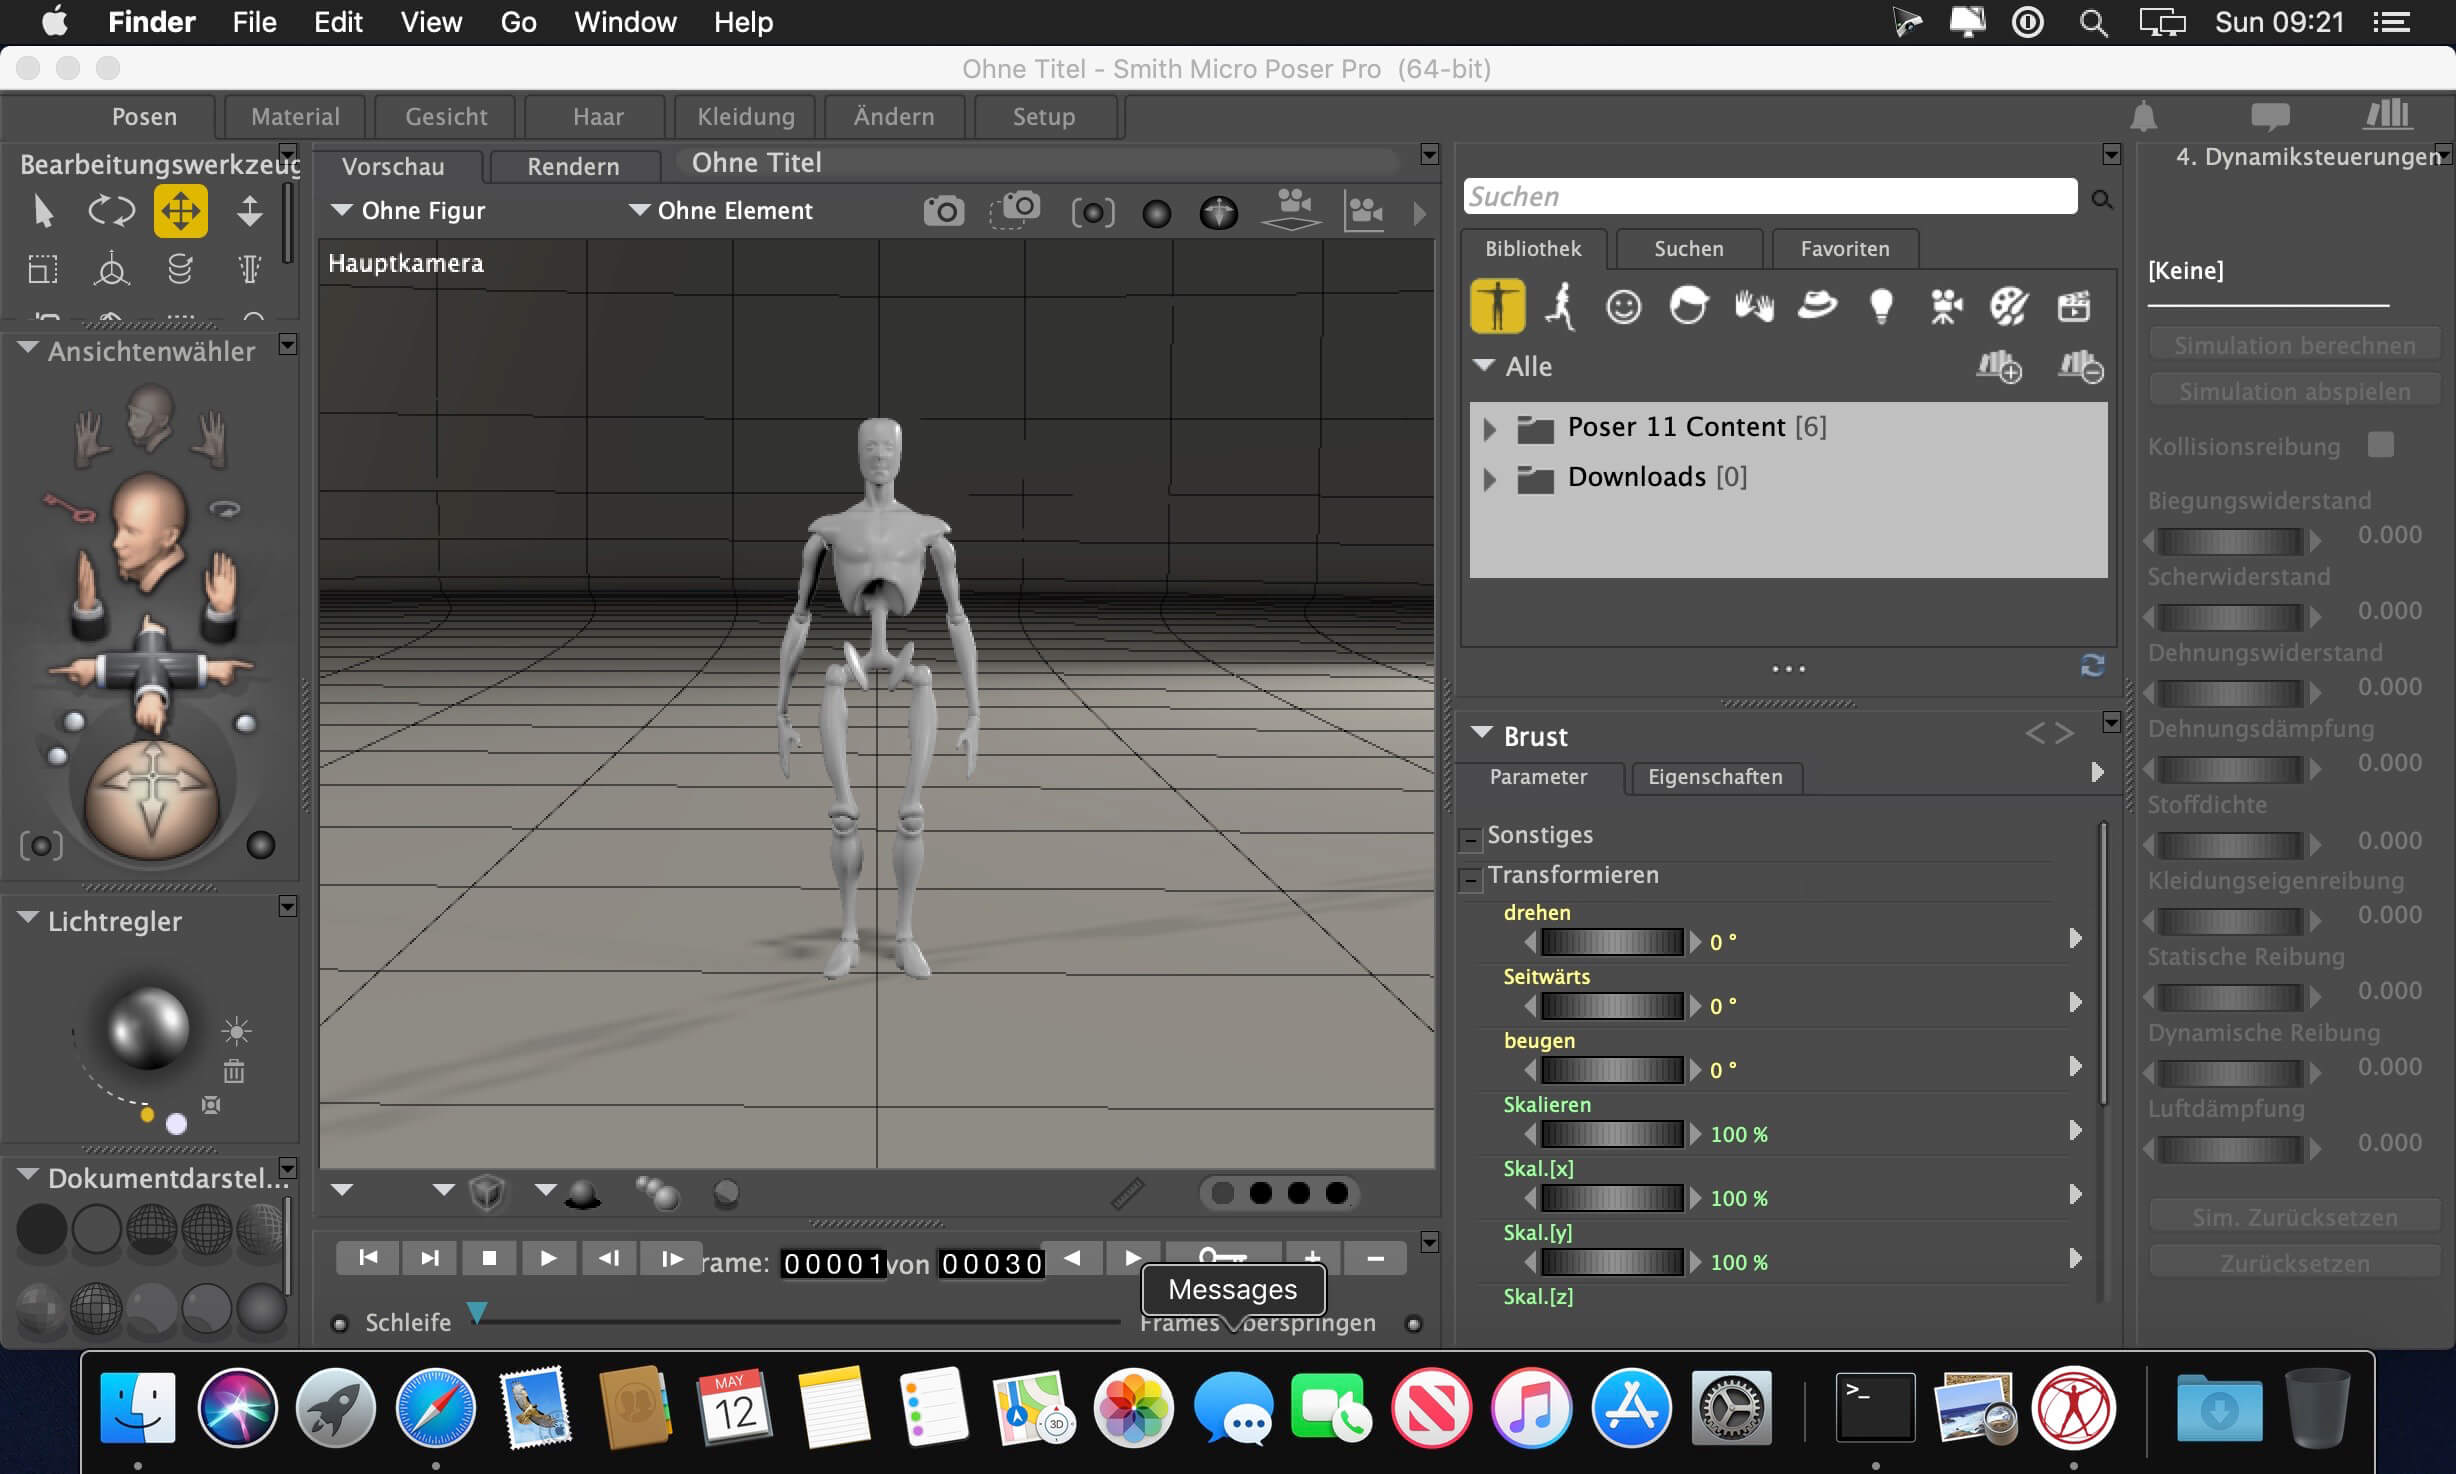The height and width of the screenshot is (1474, 2456).
Task: Collapse the Transformieren parameter group
Action: [1470, 879]
